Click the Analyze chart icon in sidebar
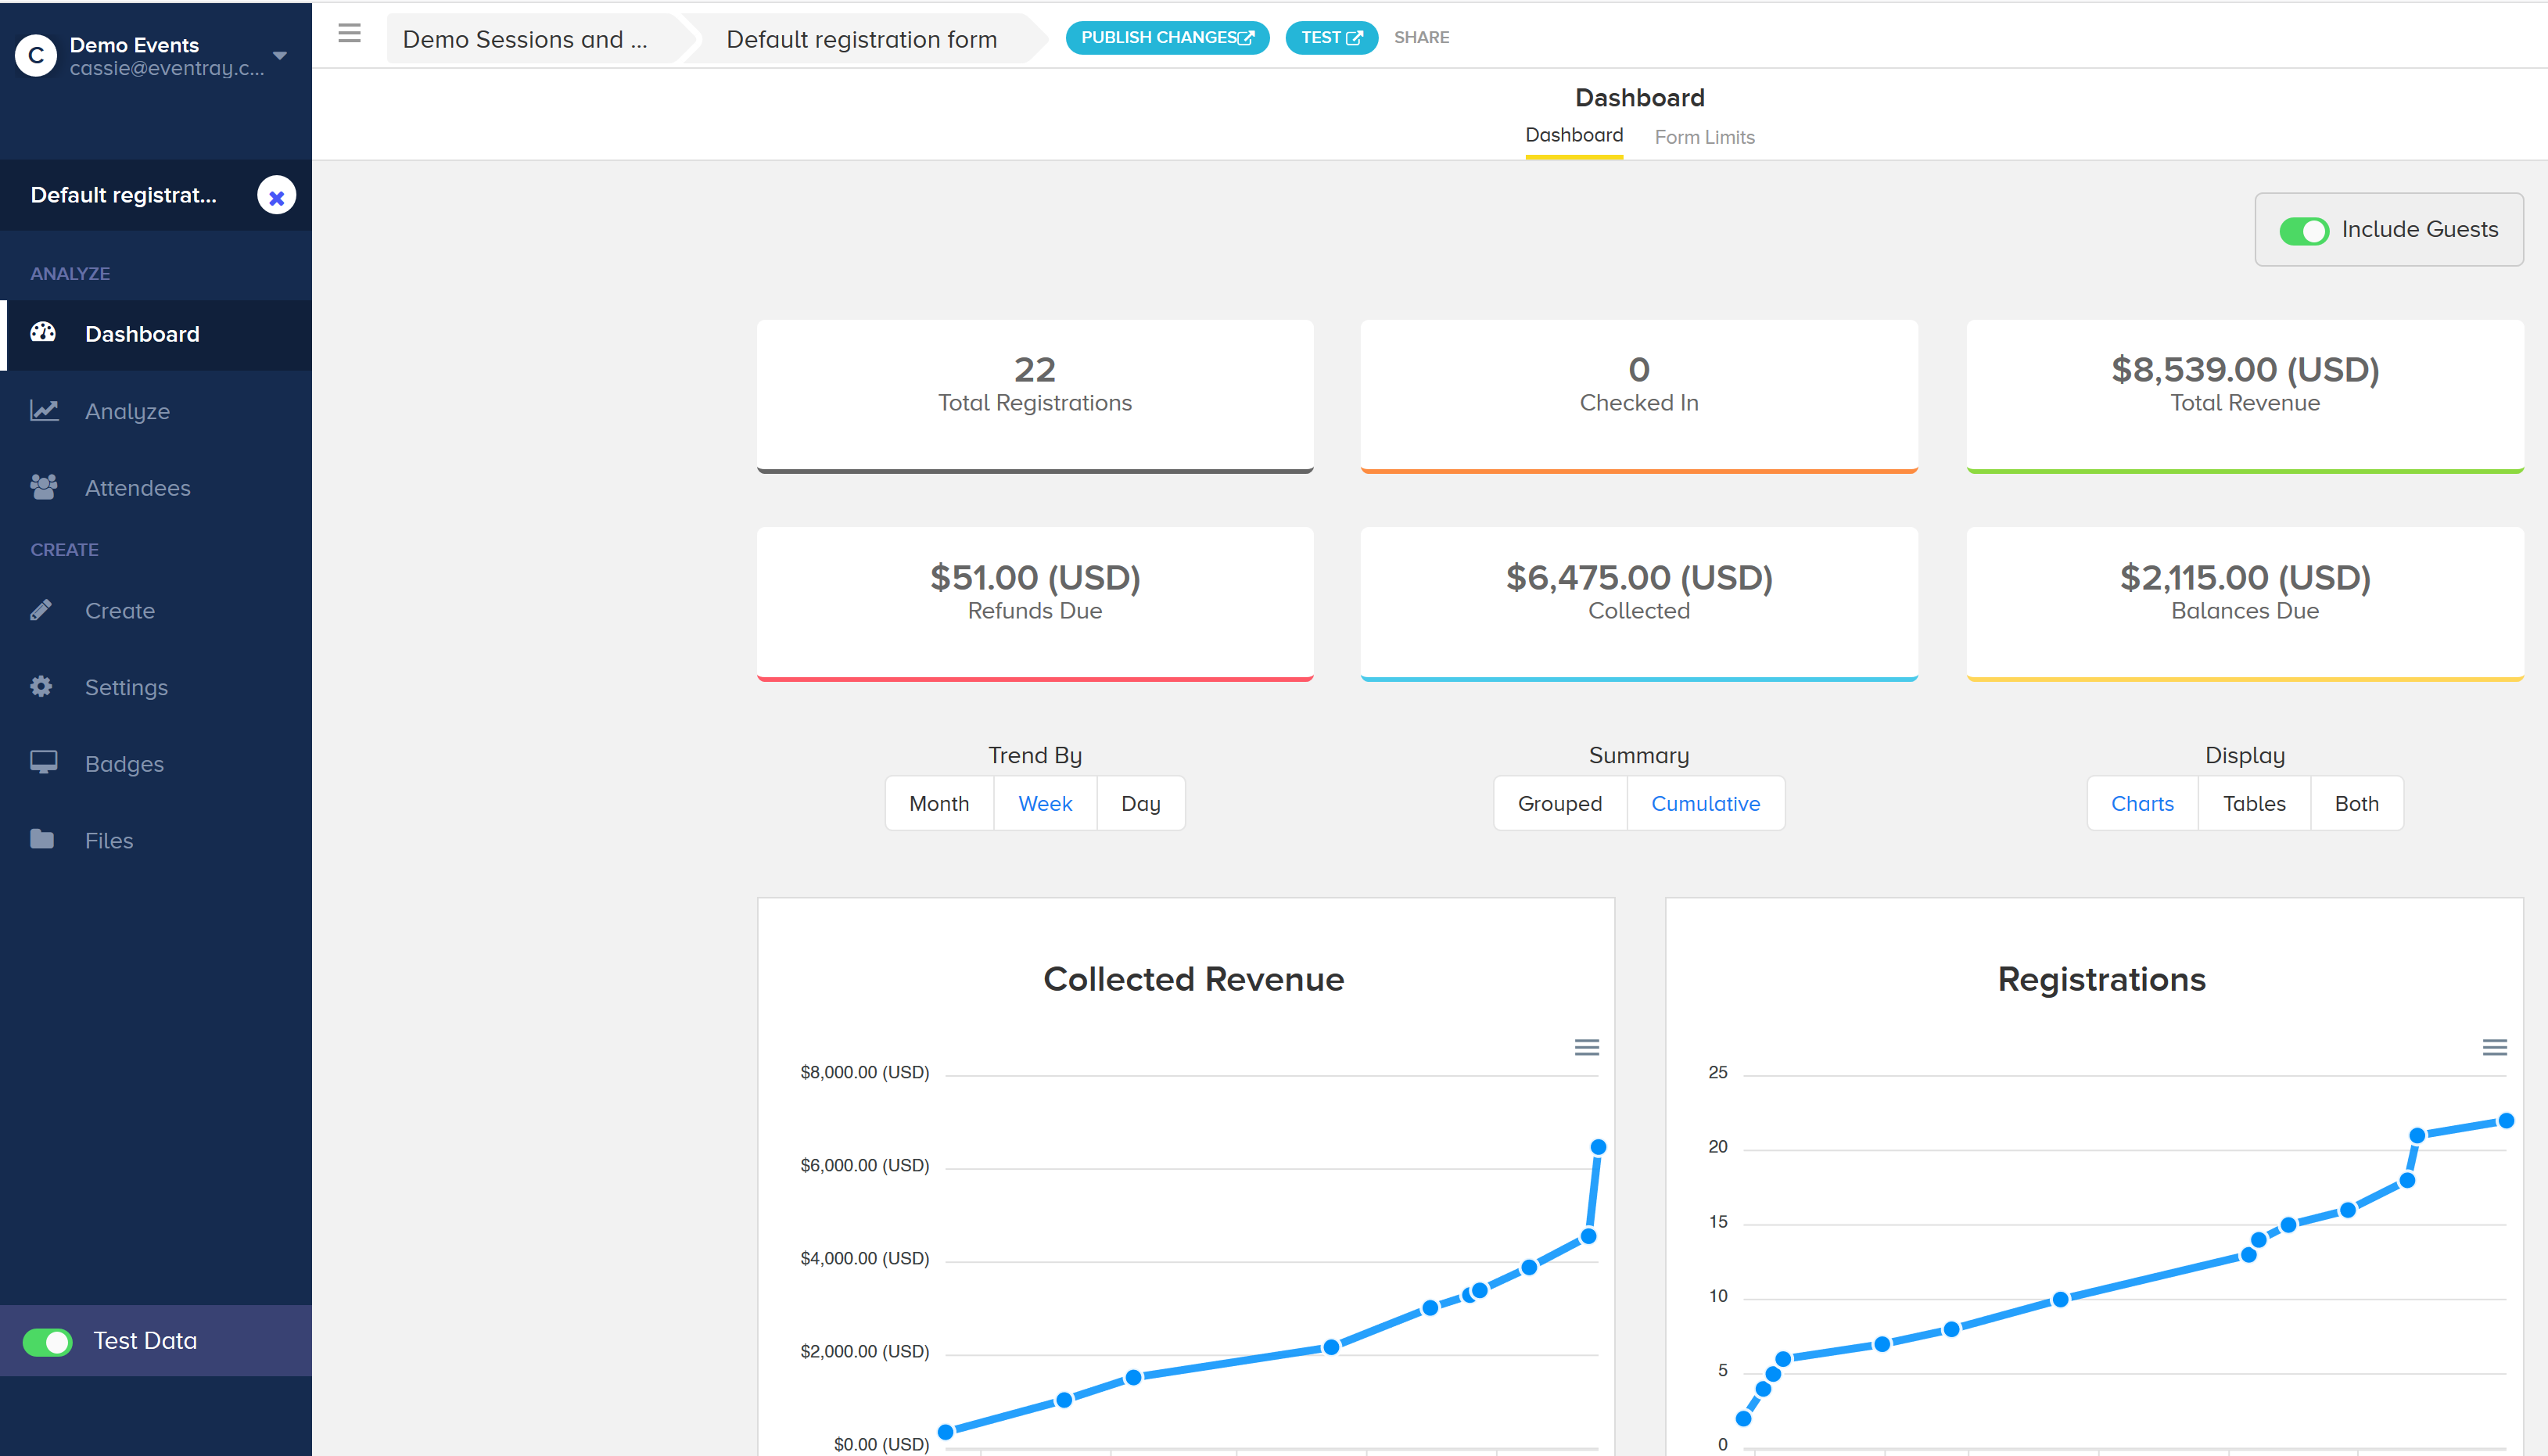Viewport: 2548px width, 1456px height. point(44,410)
